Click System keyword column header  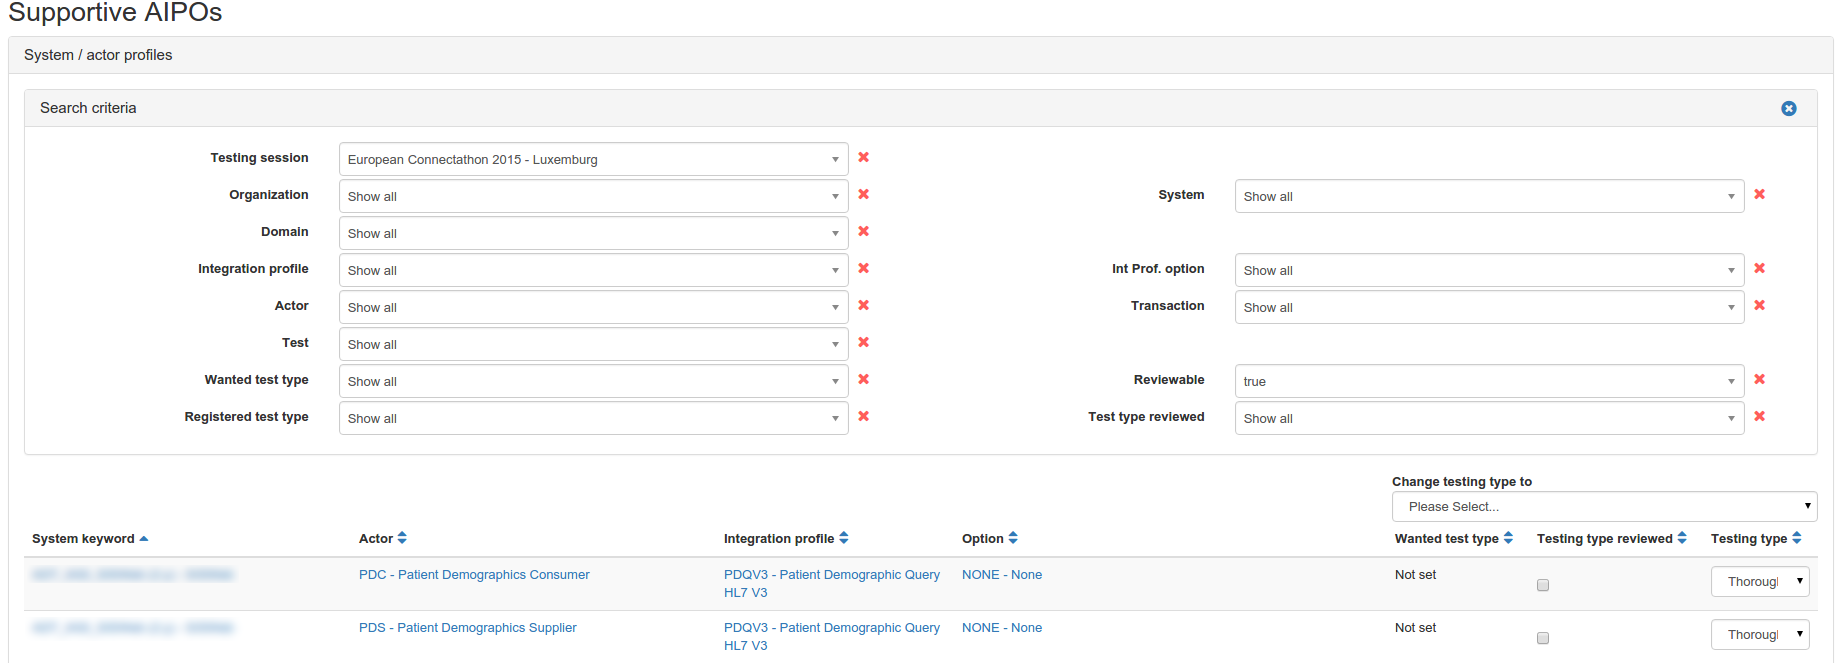coord(83,539)
